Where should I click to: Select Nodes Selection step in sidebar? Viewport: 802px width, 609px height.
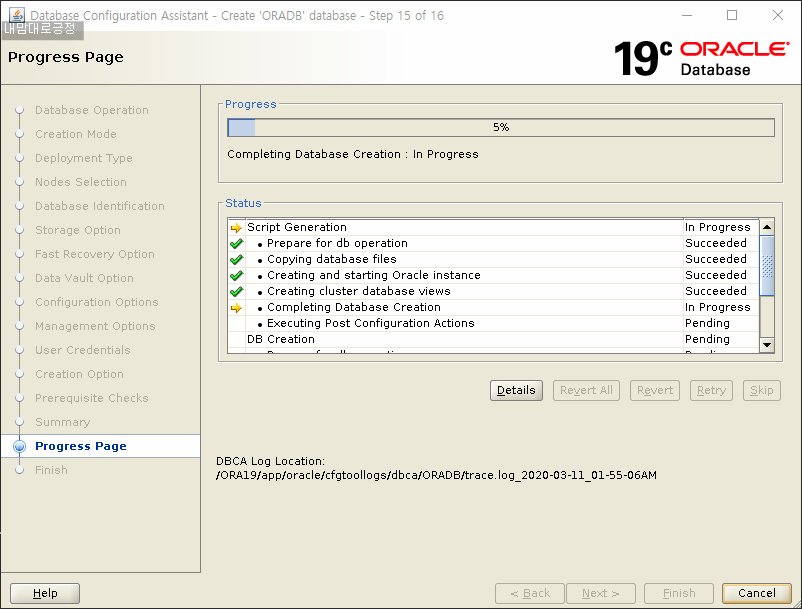coord(81,182)
